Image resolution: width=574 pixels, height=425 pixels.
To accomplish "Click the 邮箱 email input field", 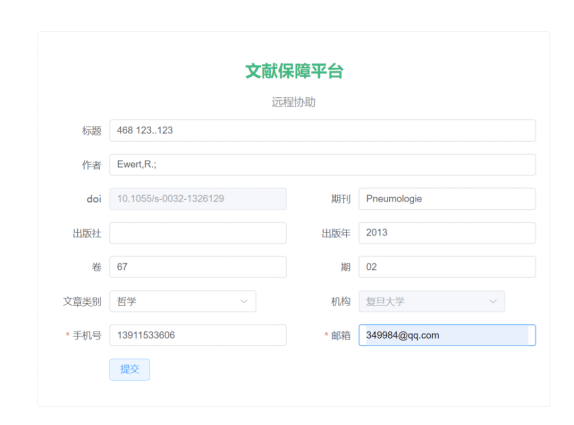I will [447, 335].
